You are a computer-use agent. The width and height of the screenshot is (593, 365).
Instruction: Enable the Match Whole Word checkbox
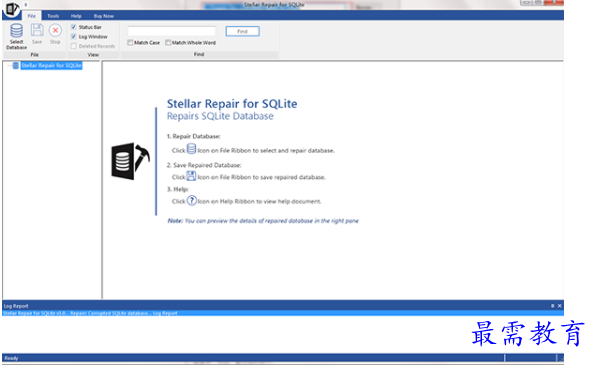(x=168, y=42)
